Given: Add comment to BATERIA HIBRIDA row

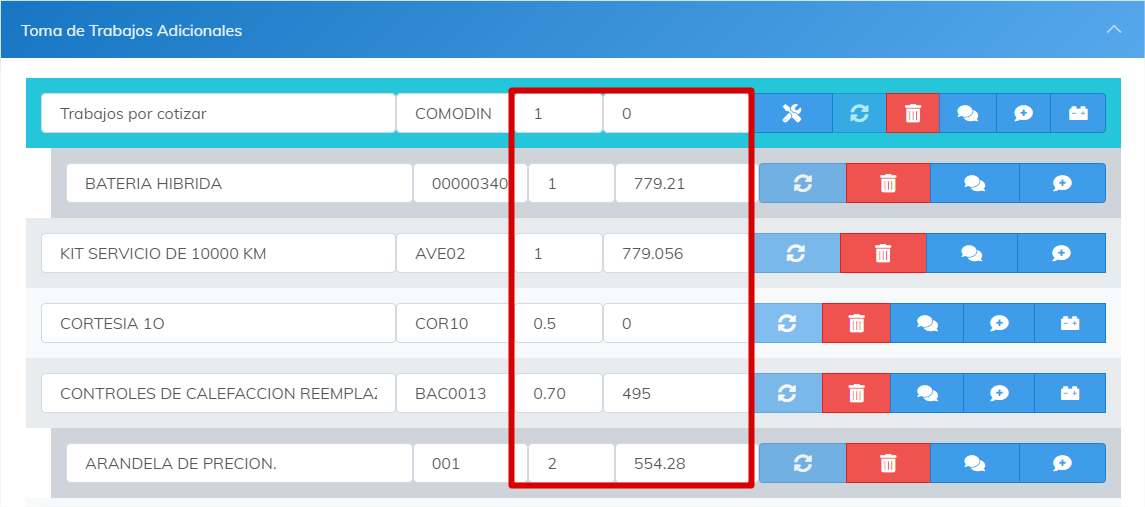Looking at the screenshot, I should coord(1062,184).
